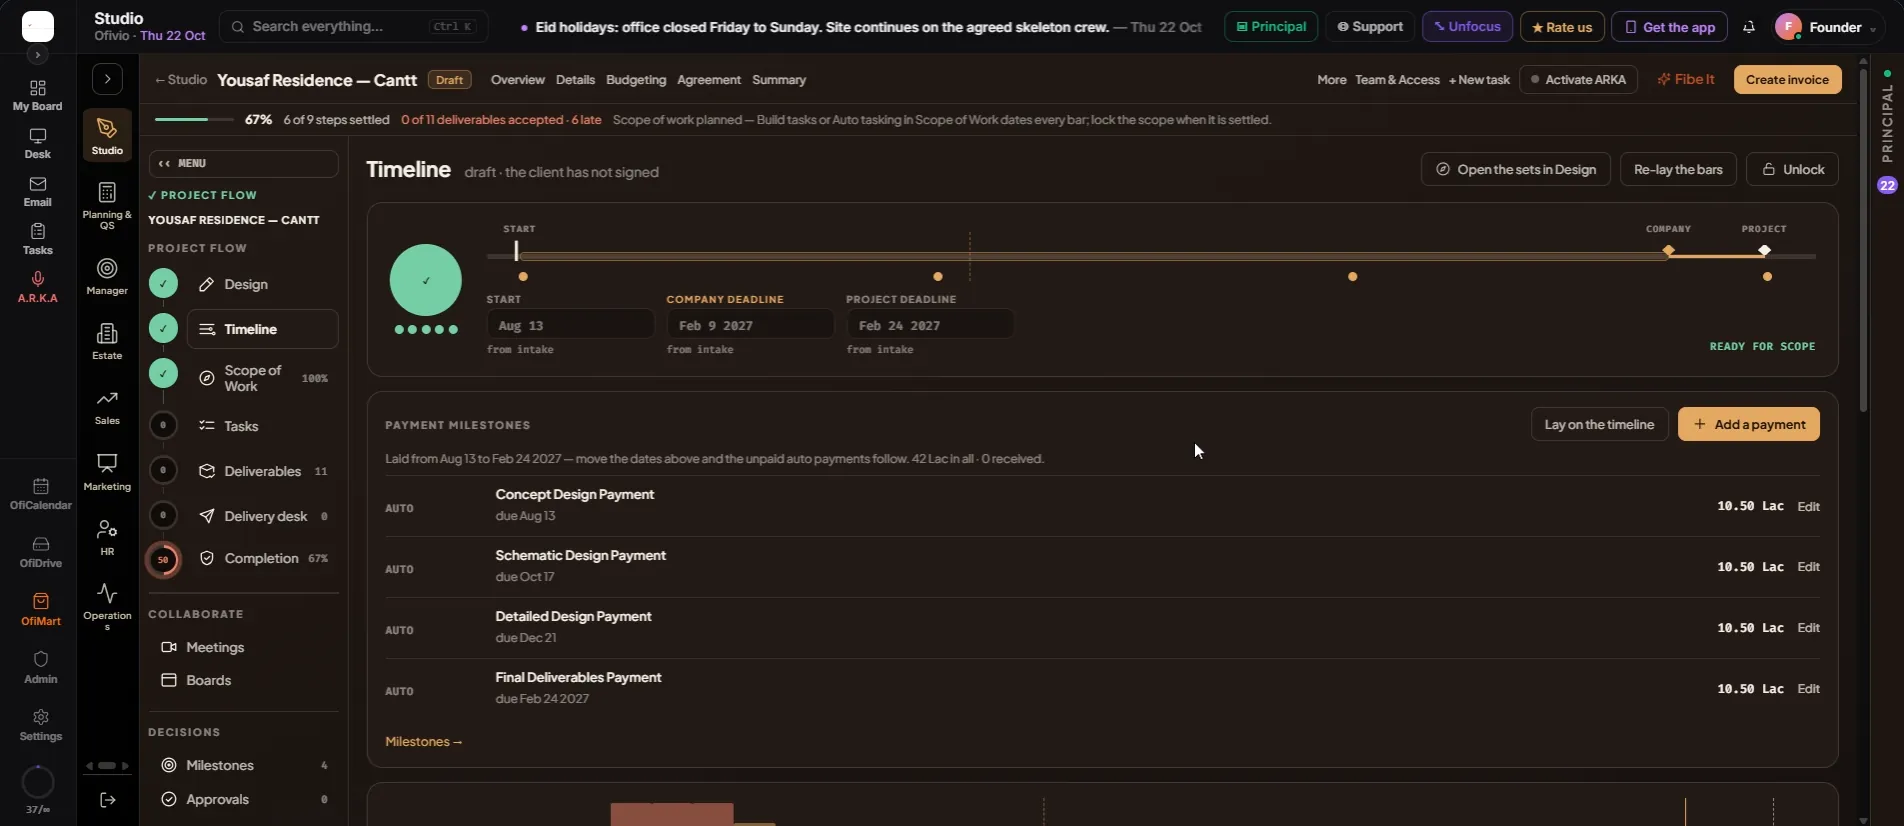Open the Overview tab
Screen dimensions: 1904x826
(517, 80)
